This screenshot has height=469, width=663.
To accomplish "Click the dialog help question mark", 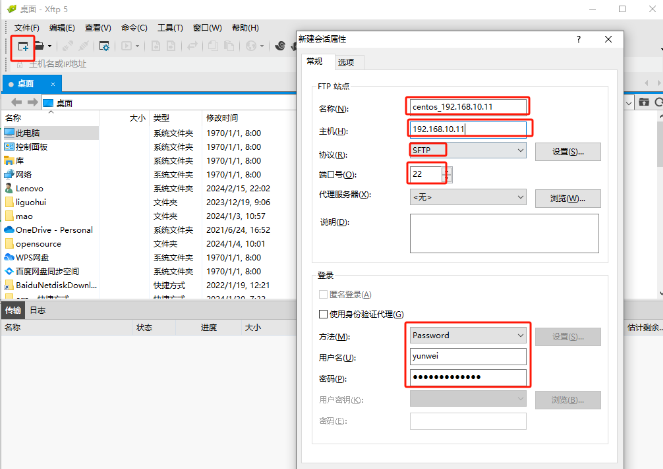I will click(x=578, y=39).
